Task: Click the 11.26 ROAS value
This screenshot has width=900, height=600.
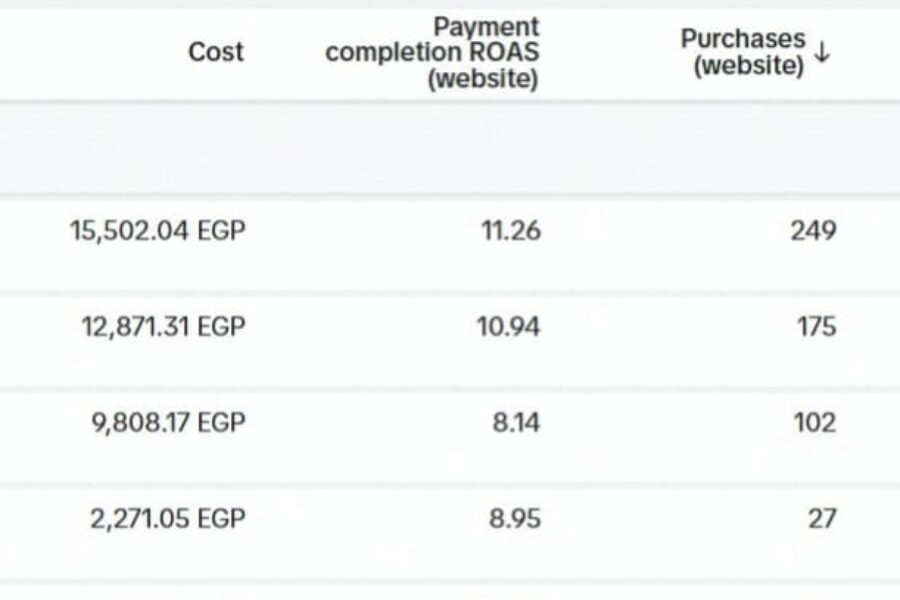Action: pyautogui.click(x=509, y=231)
